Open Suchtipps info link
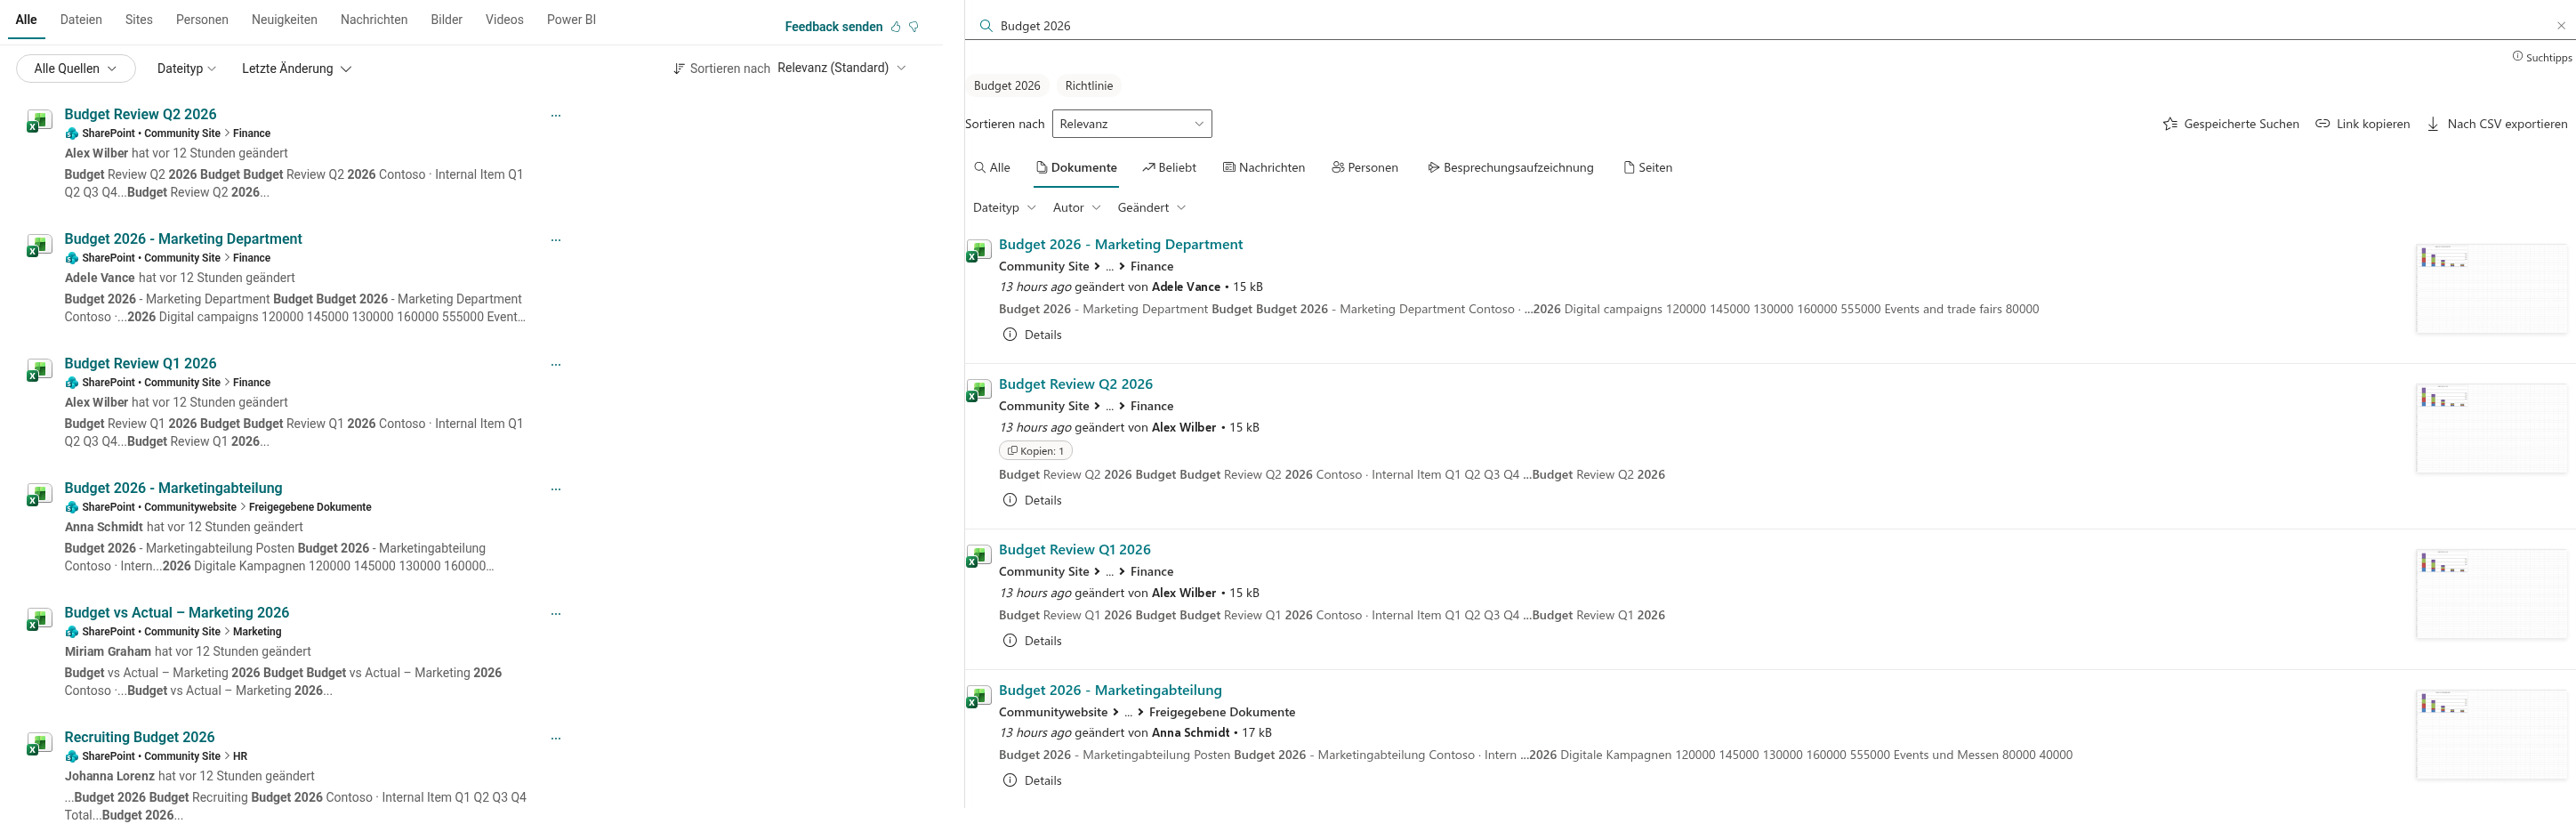2576x824 pixels. coord(2541,58)
